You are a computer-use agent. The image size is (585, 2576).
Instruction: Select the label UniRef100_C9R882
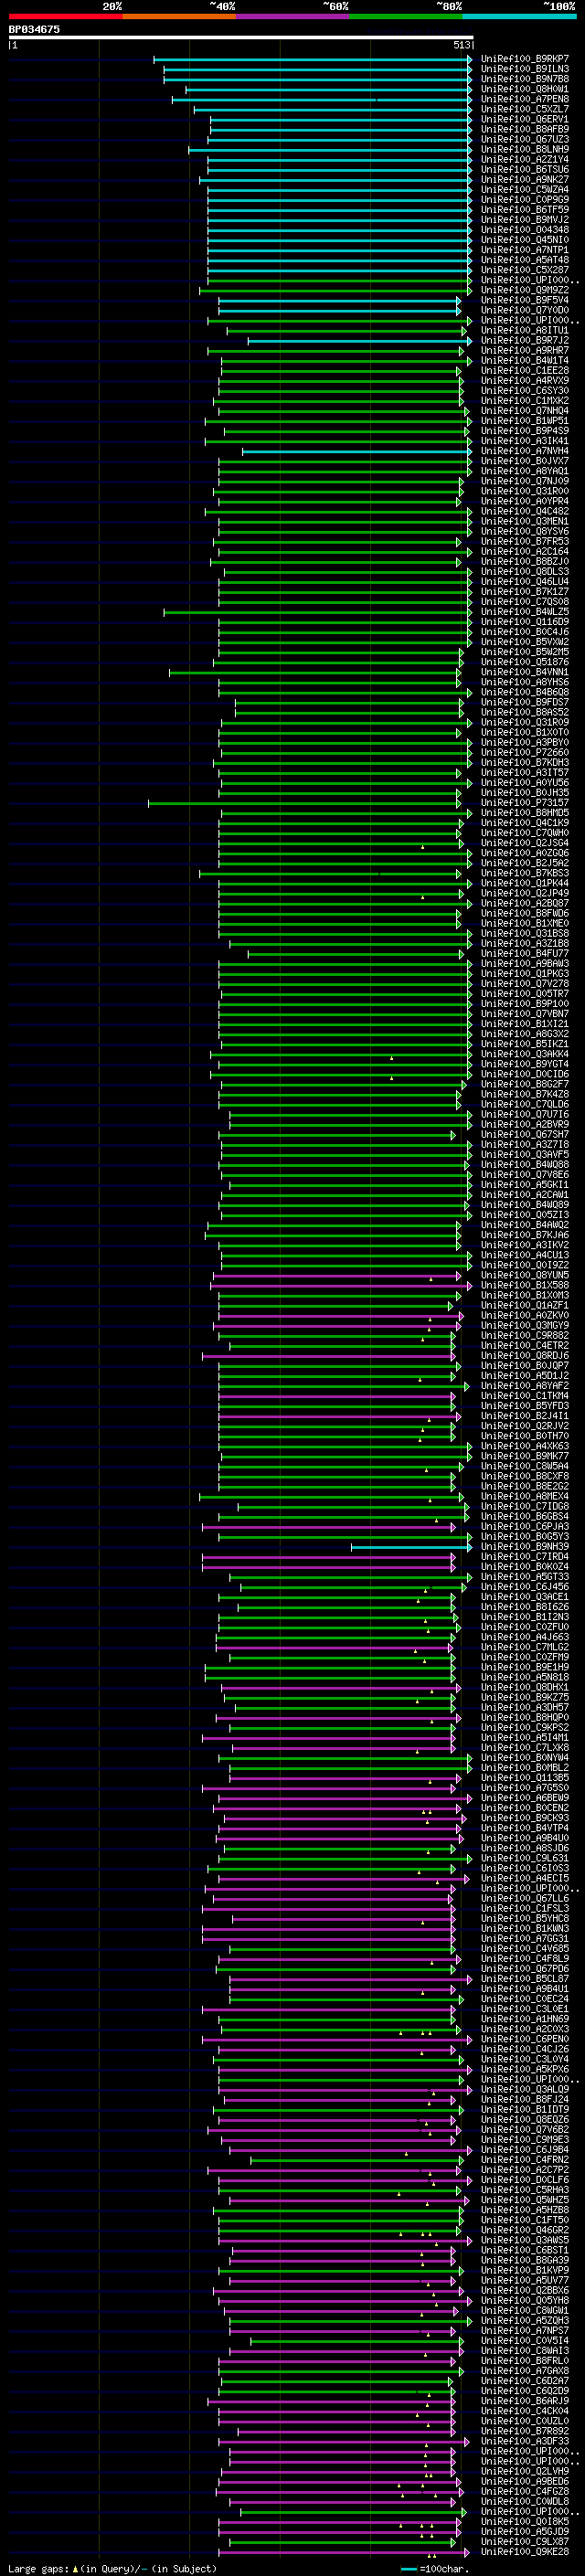coord(525,1335)
